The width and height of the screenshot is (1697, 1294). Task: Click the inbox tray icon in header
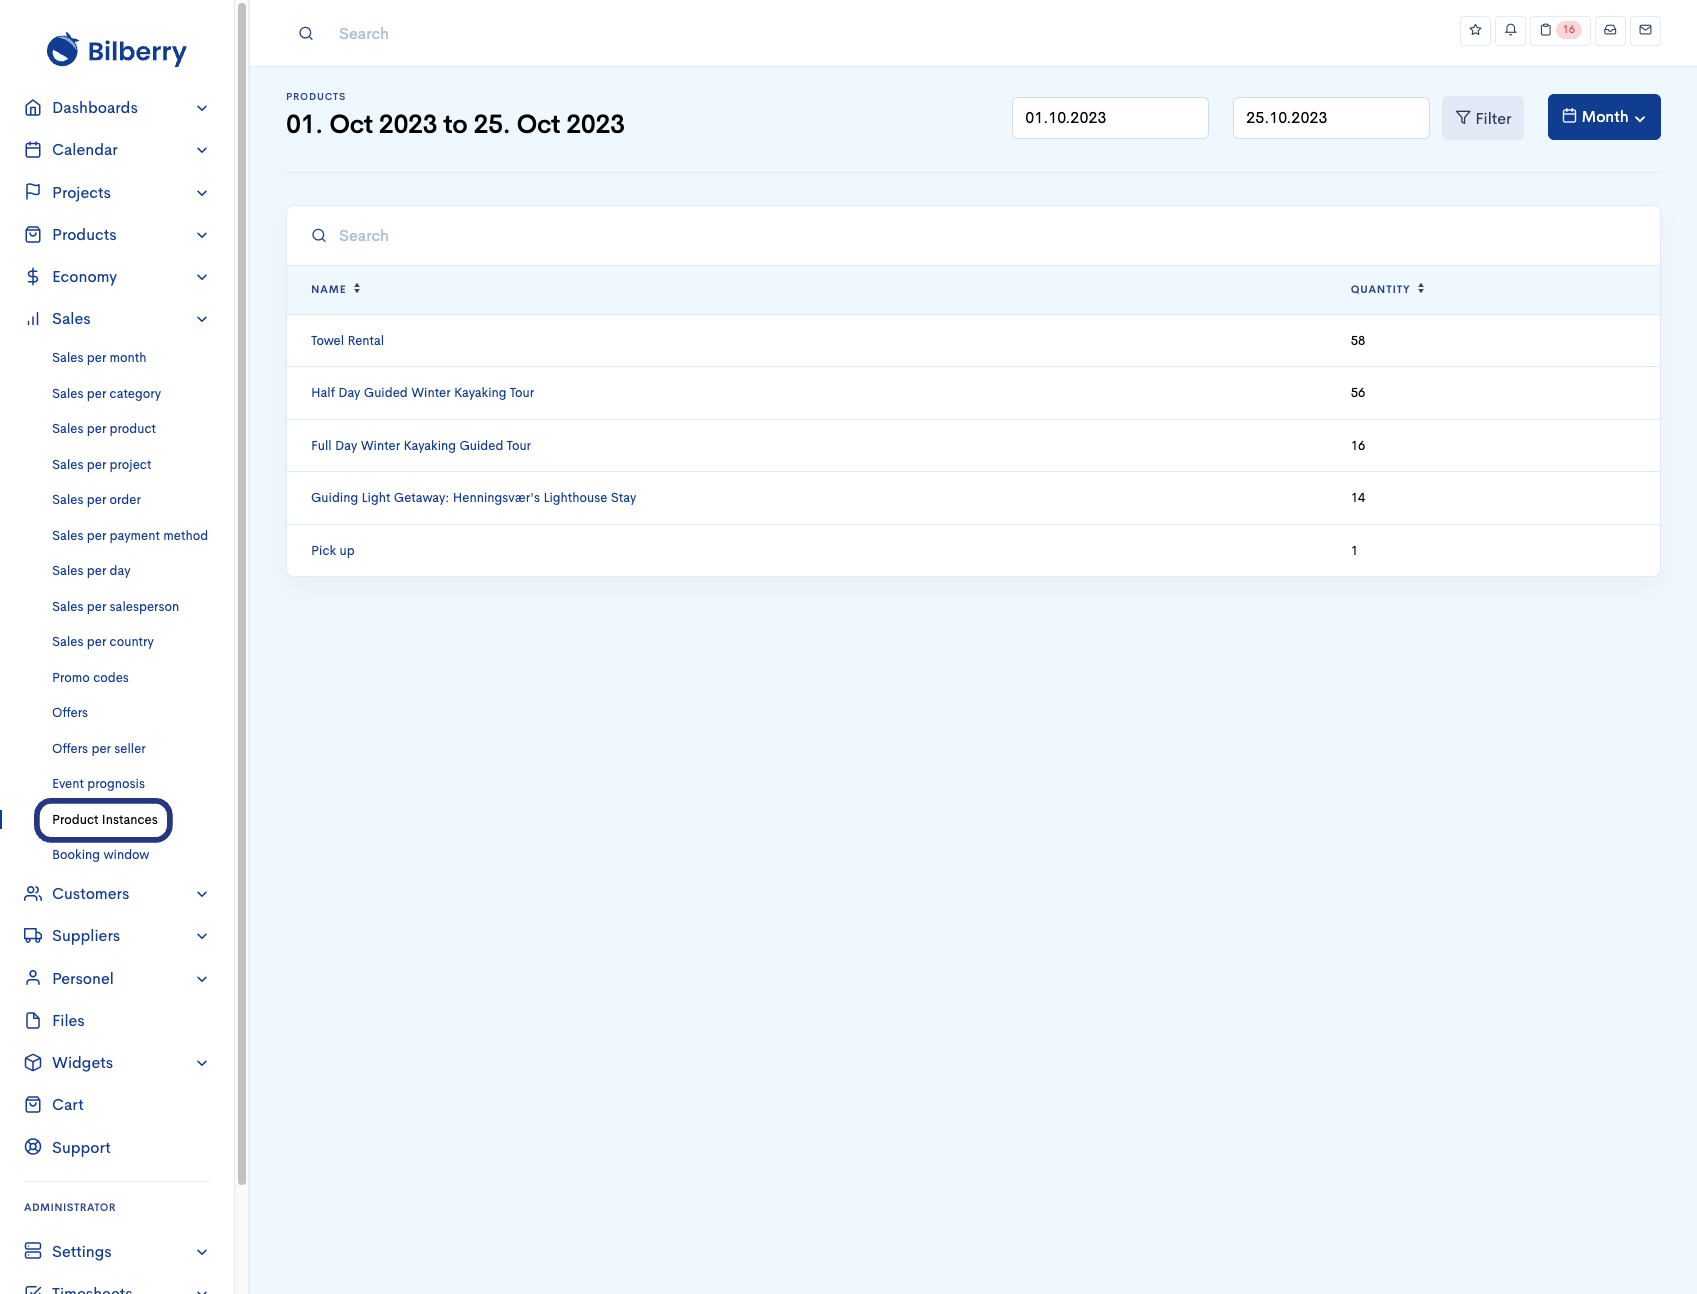[1610, 30]
